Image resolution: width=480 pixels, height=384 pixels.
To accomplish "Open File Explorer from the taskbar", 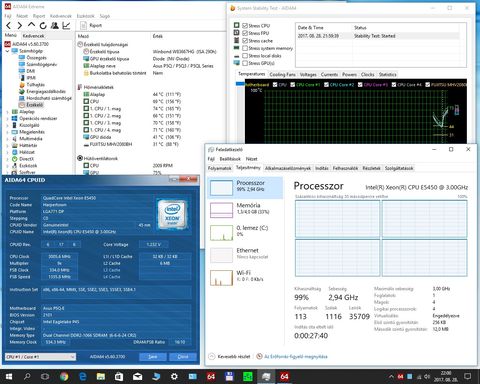I will pos(101,377).
